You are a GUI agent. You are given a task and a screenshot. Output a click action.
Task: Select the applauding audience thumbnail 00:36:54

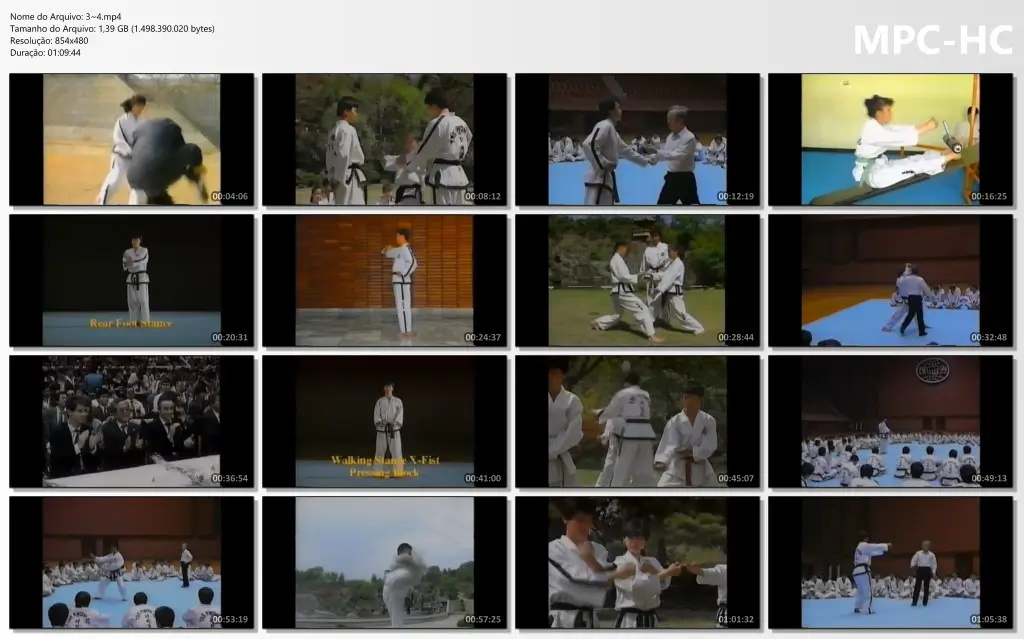pyautogui.click(x=131, y=421)
